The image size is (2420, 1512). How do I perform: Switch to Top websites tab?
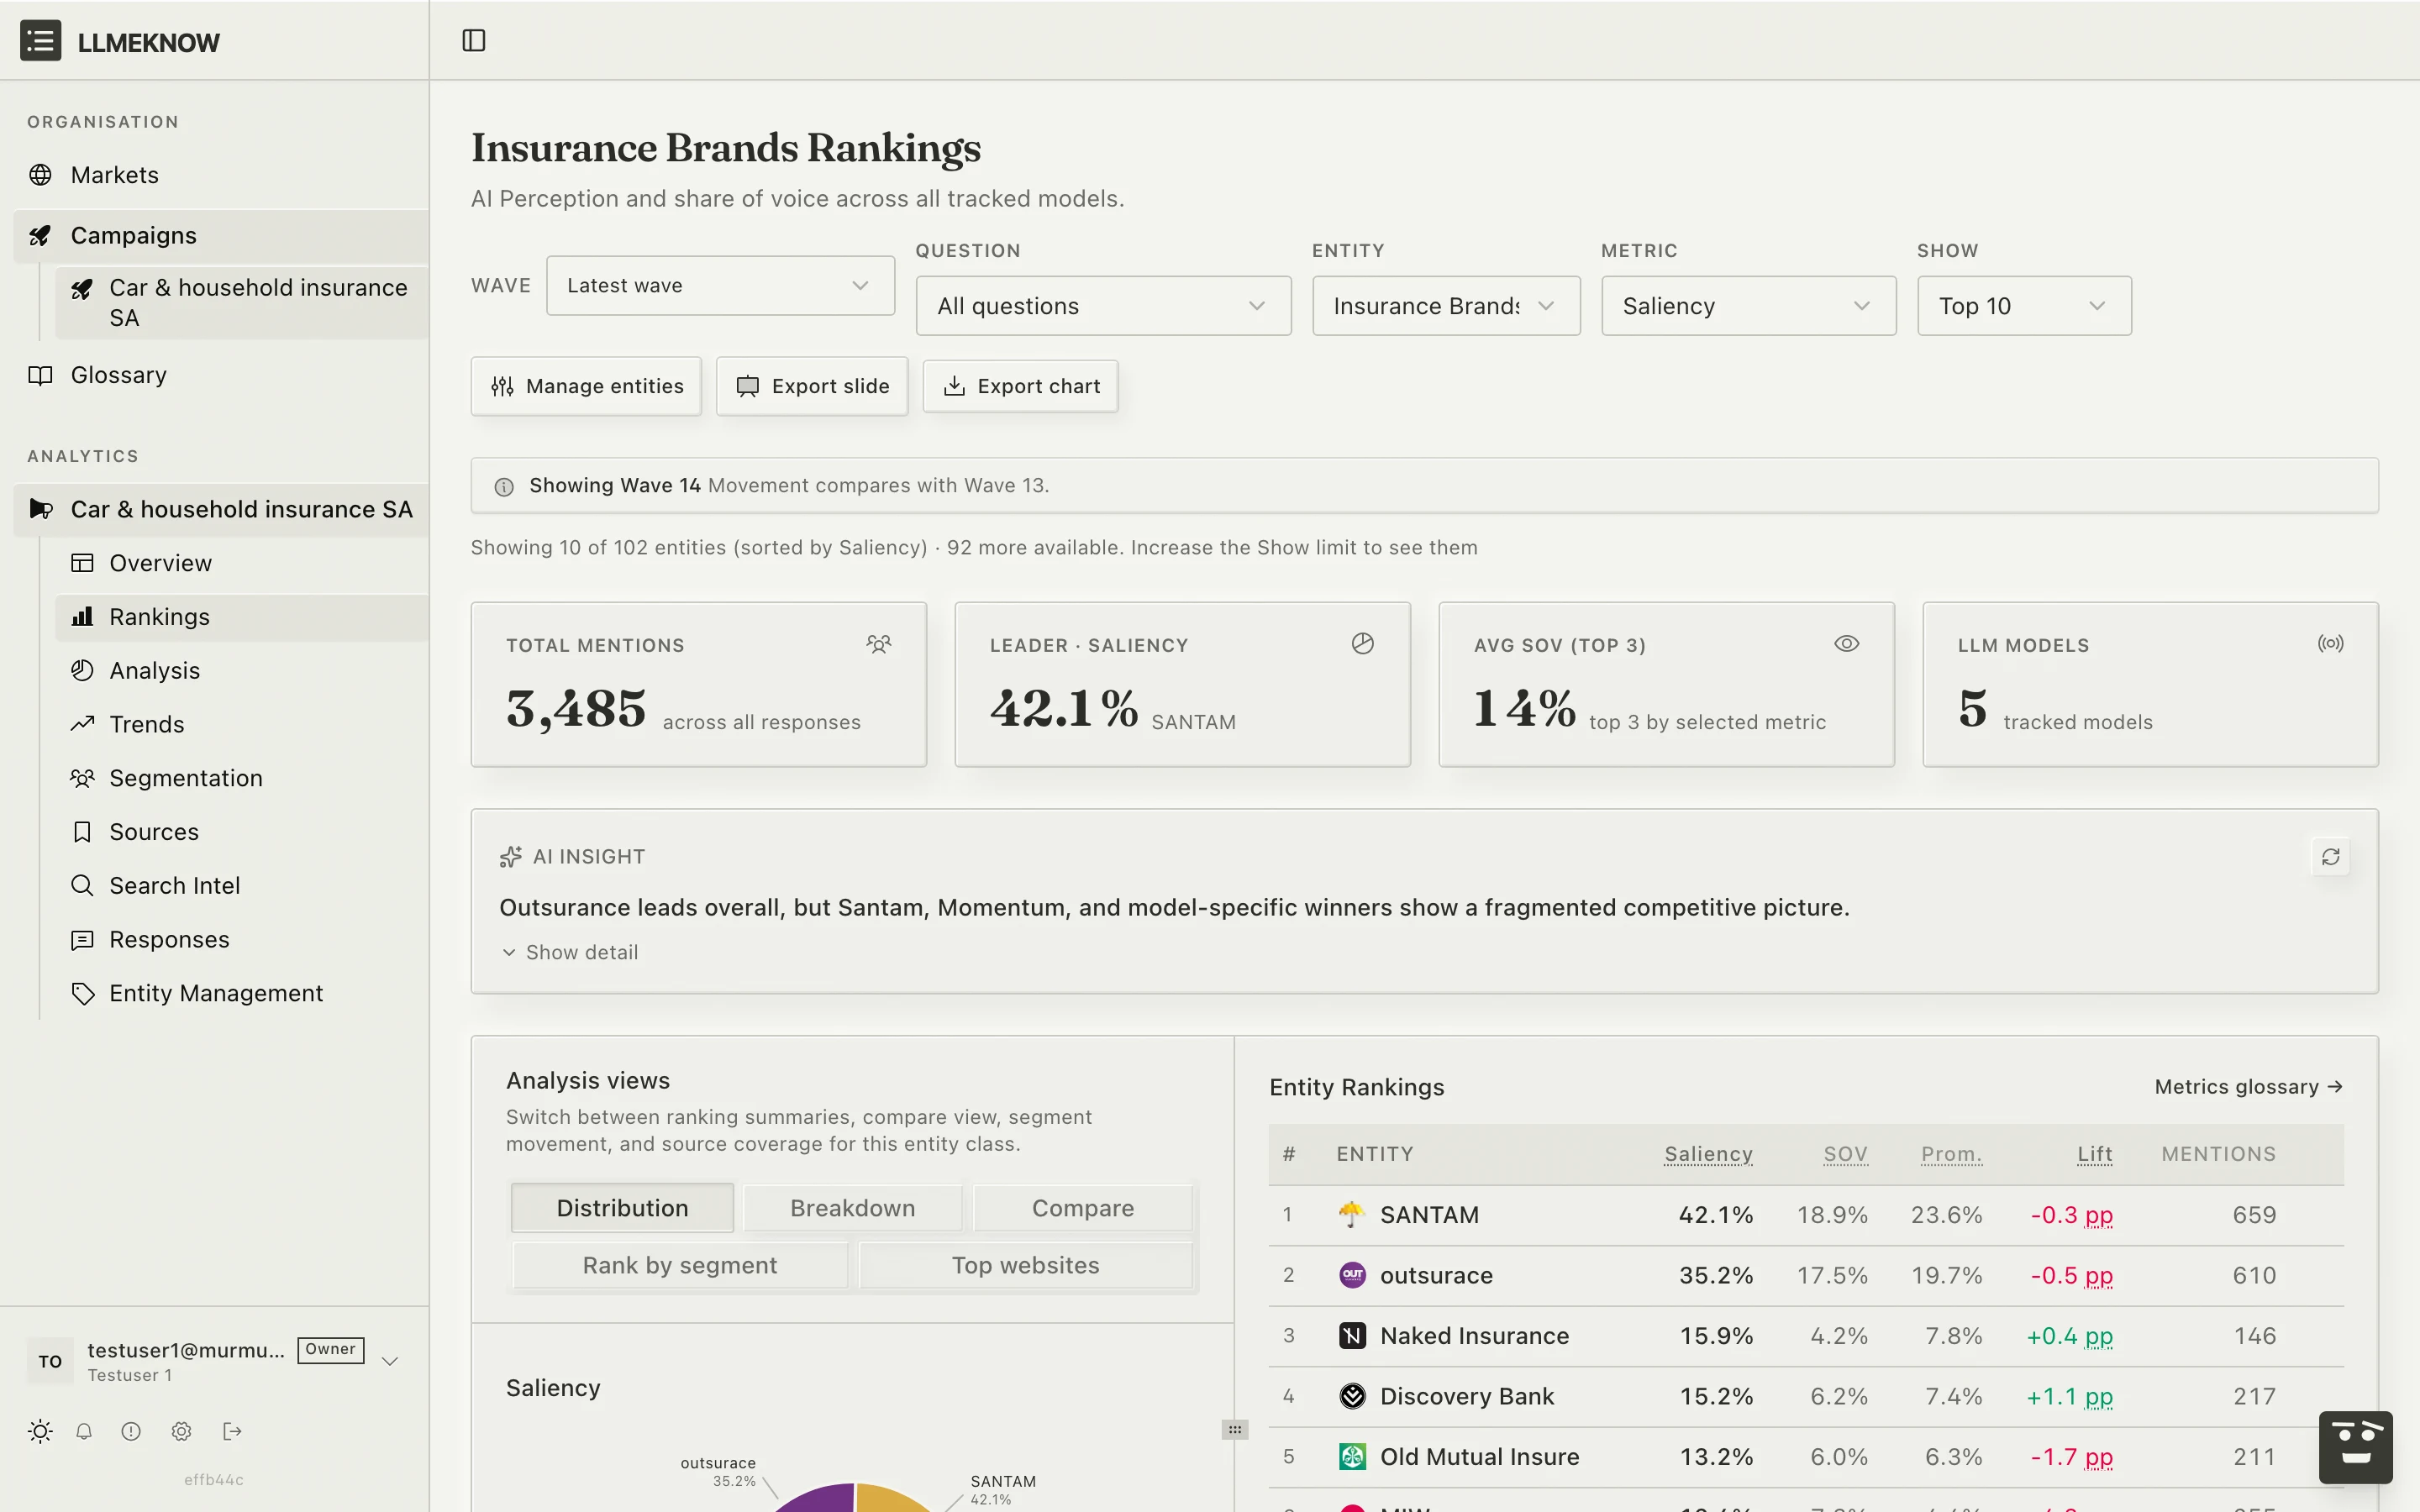(x=1025, y=1265)
